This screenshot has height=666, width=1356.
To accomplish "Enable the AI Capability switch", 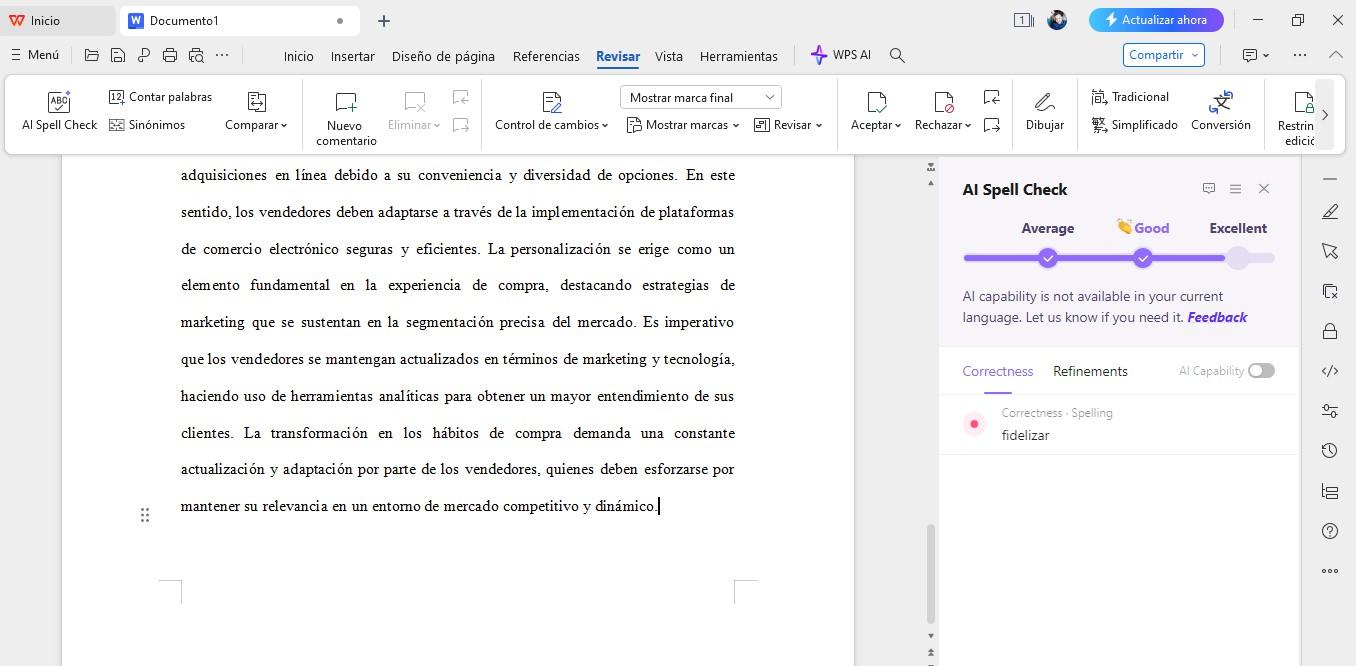I will [1261, 370].
